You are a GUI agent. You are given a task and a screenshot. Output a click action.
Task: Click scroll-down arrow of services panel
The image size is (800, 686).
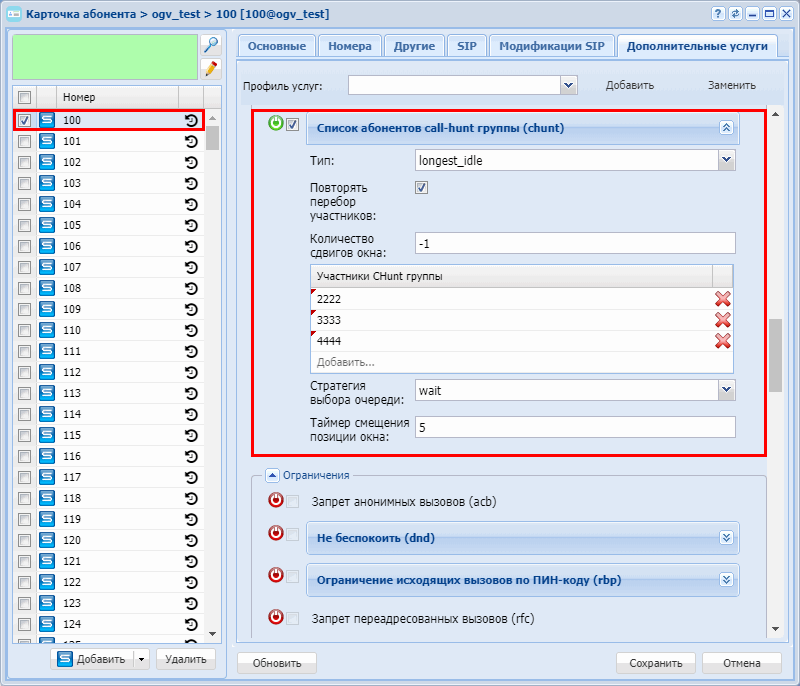pos(776,628)
